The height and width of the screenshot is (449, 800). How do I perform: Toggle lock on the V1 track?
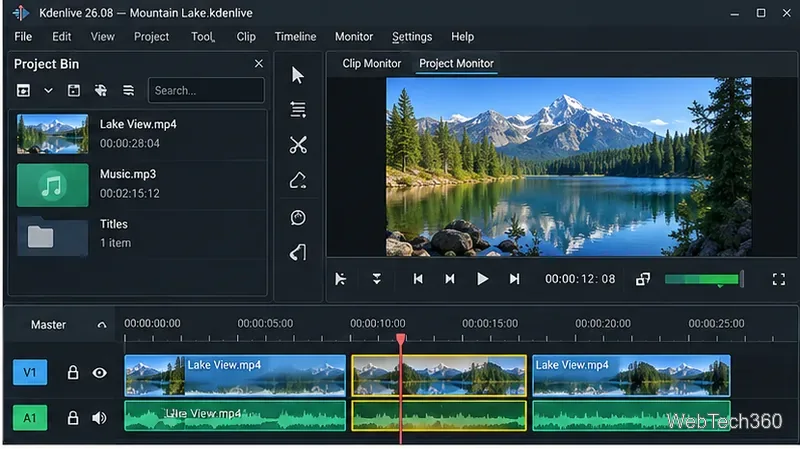click(x=73, y=372)
